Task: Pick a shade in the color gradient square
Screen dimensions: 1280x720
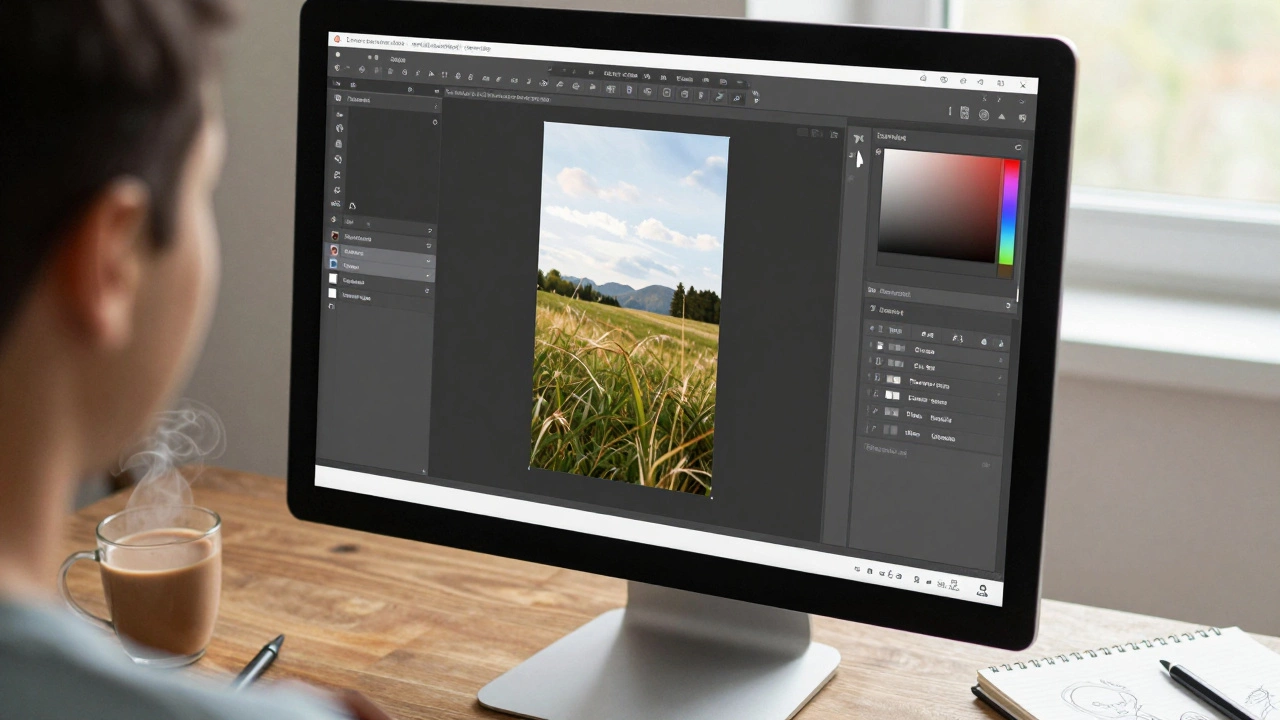Action: point(940,205)
